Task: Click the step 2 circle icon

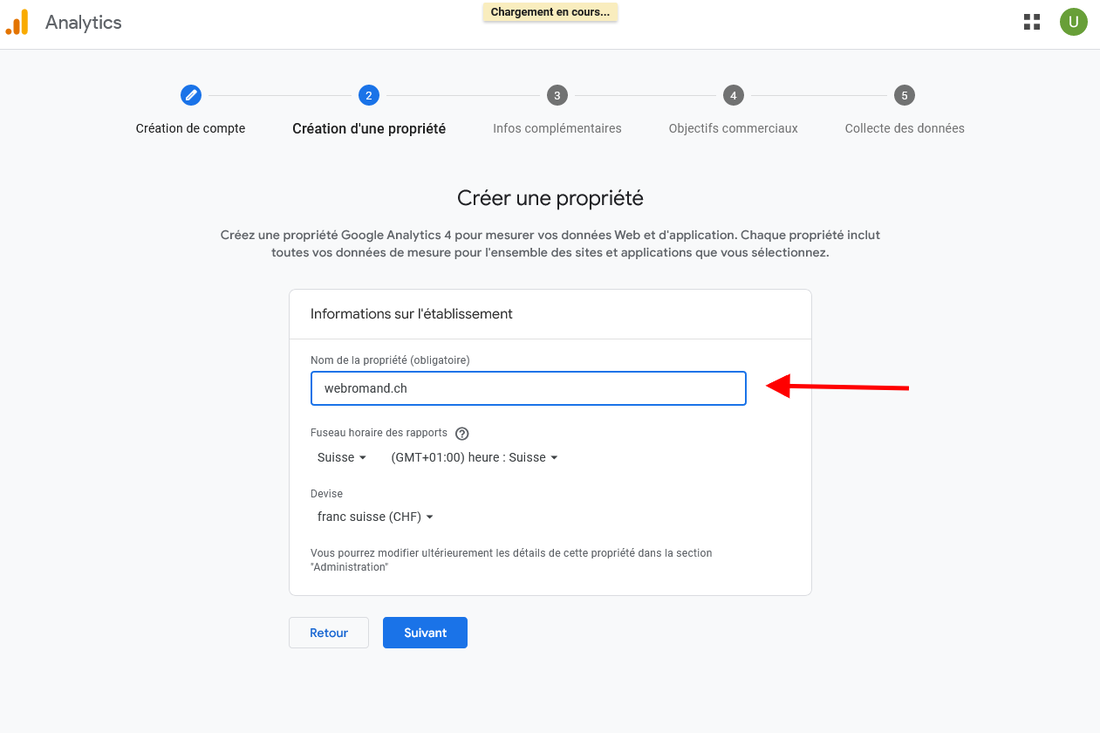Action: point(369,96)
